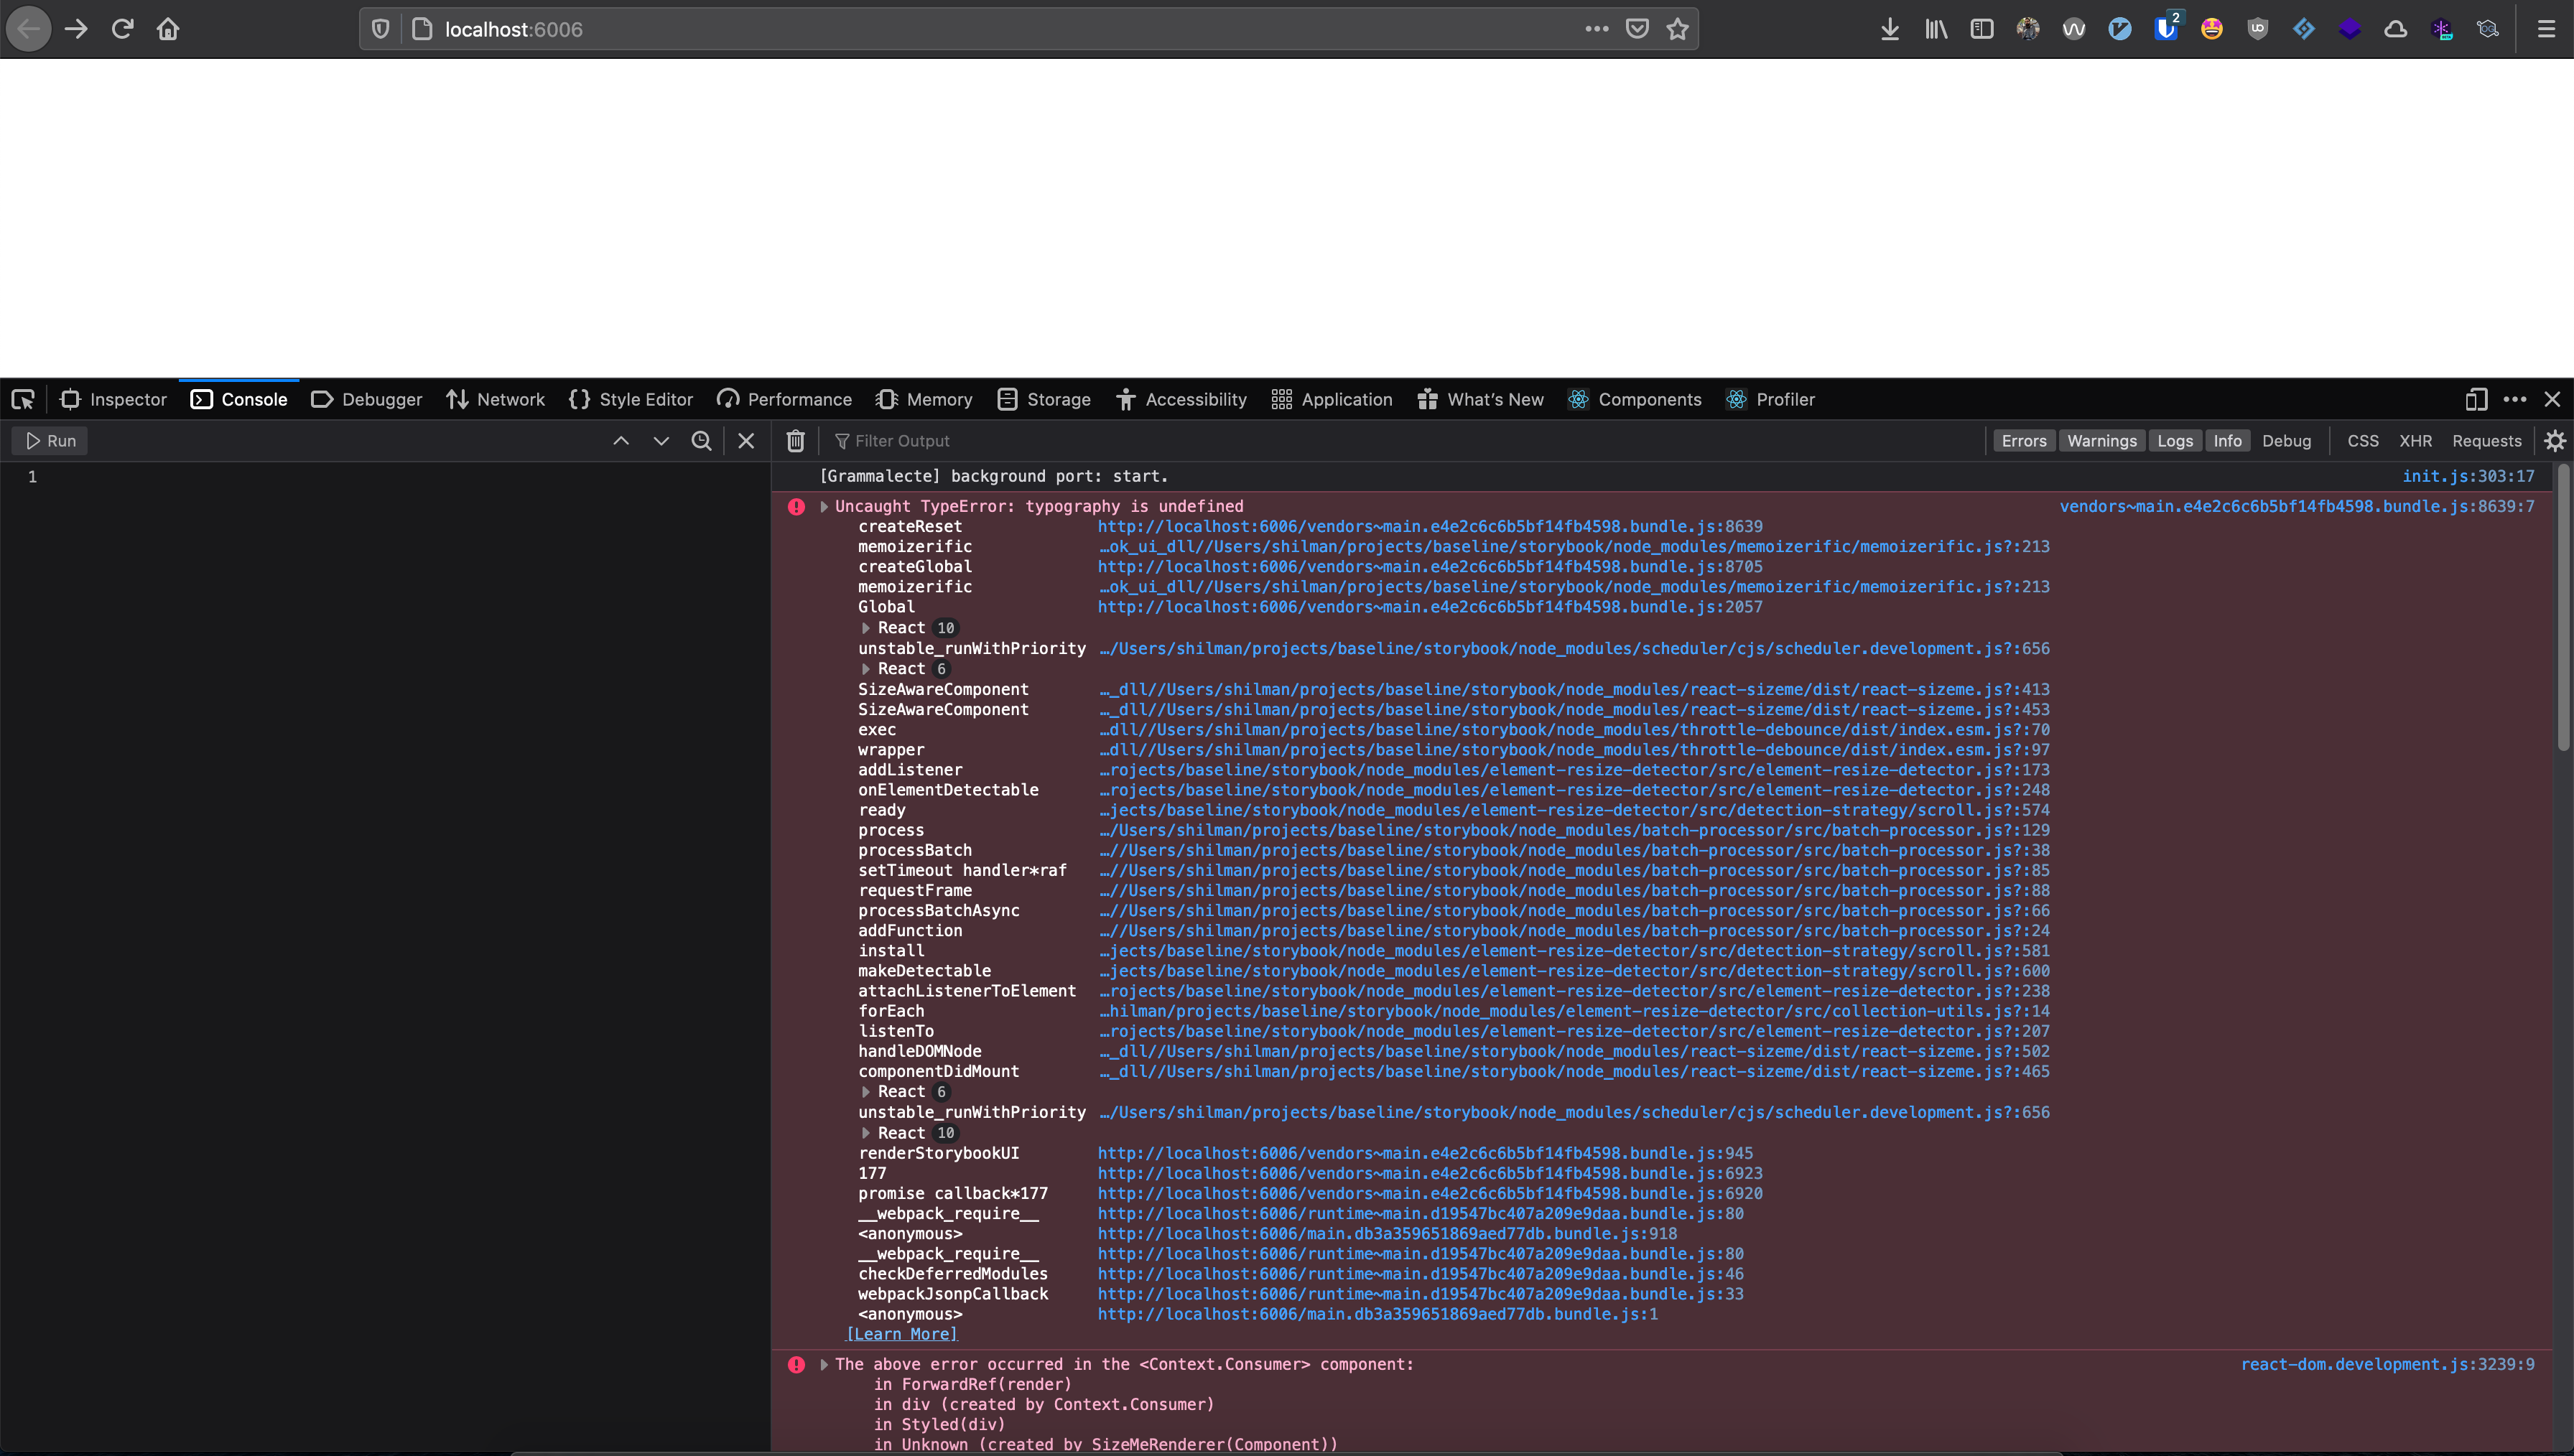Open page actions three-dot menu in address bar
Screen dimensions: 2574x1456
(x=1596, y=29)
